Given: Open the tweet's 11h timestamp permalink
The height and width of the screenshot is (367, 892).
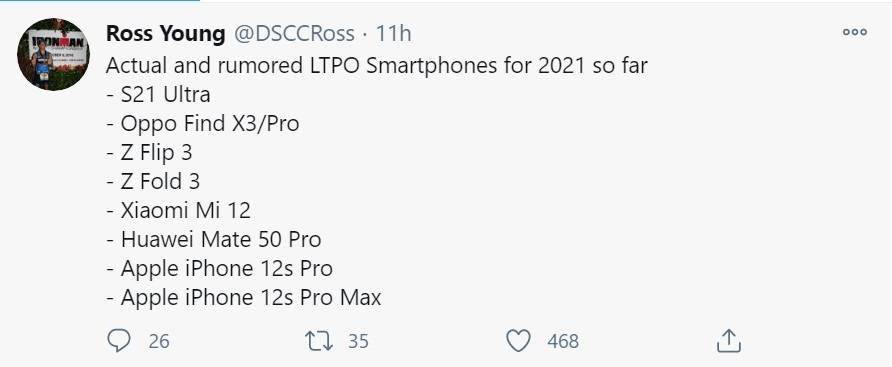Looking at the screenshot, I should point(393,34).
